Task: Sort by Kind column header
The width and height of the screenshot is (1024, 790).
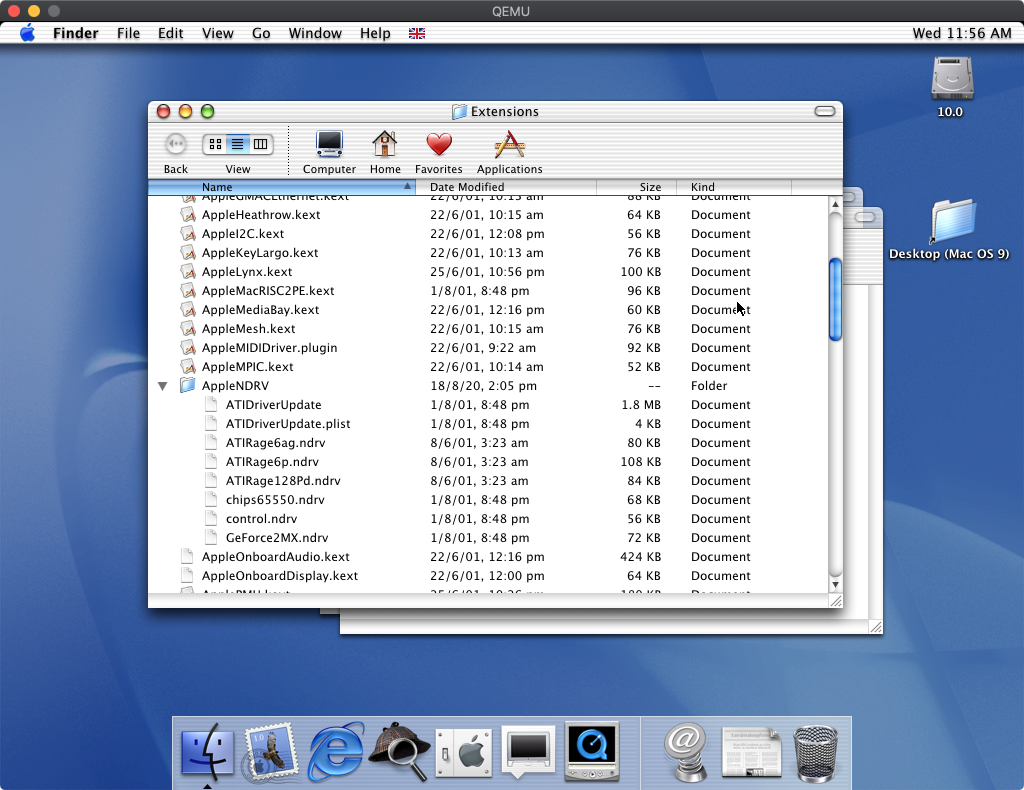Action: 733,187
